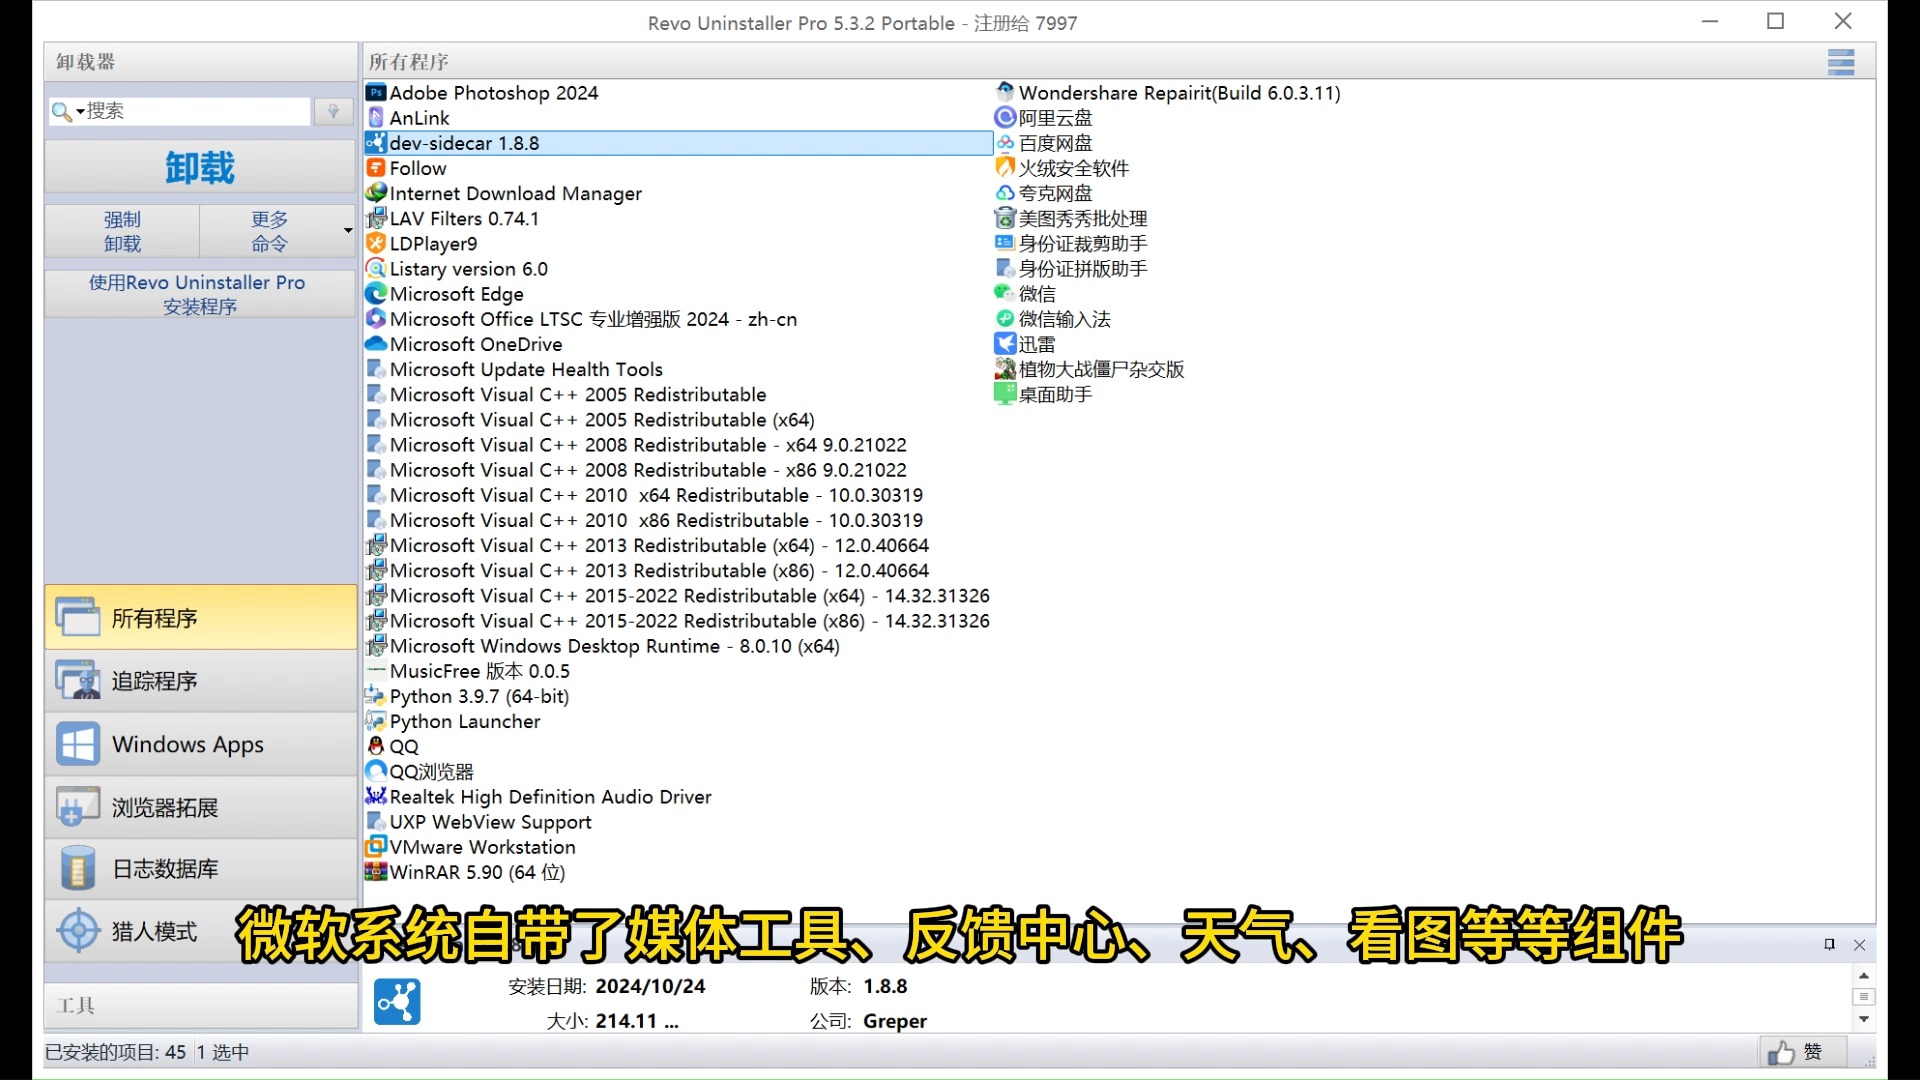The height and width of the screenshot is (1080, 1920).
Task: Click the Follow app icon
Action: pyautogui.click(x=376, y=168)
